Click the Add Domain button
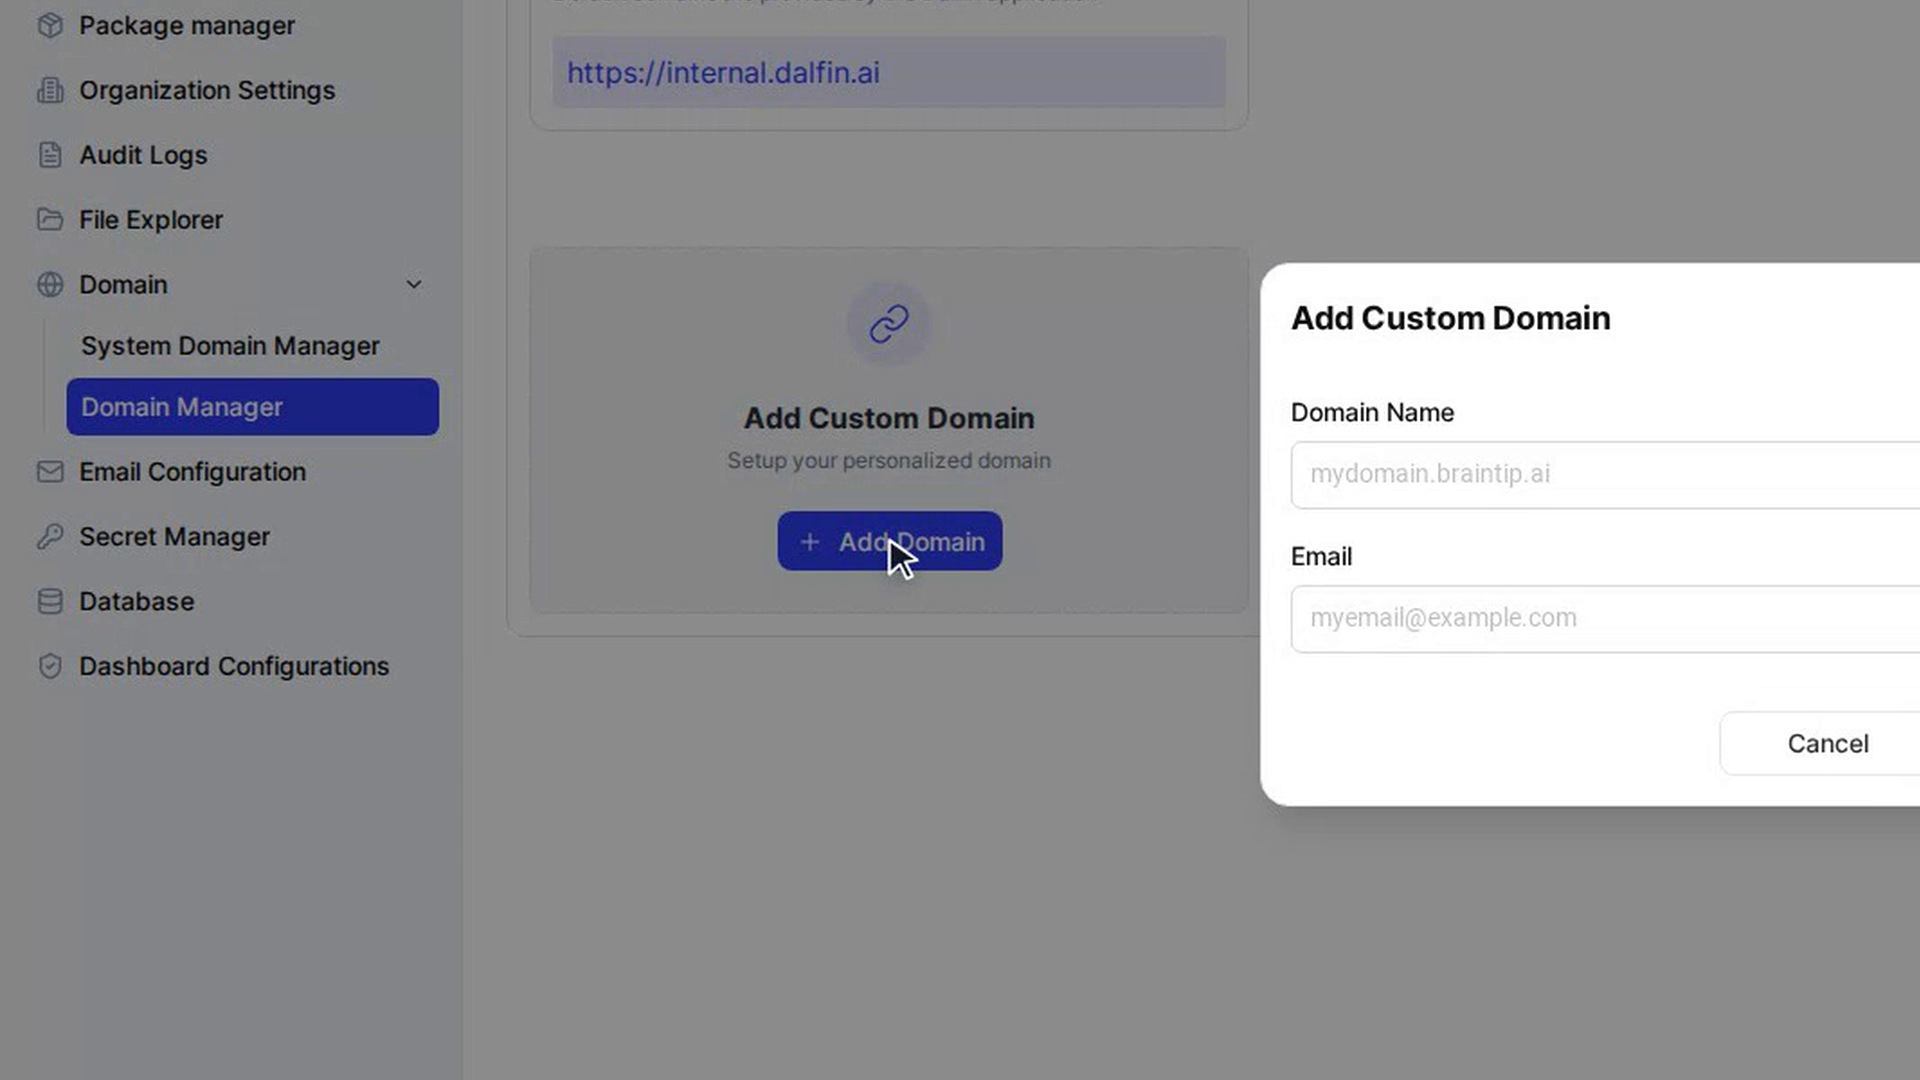Viewport: 1920px width, 1080px height. coord(890,541)
